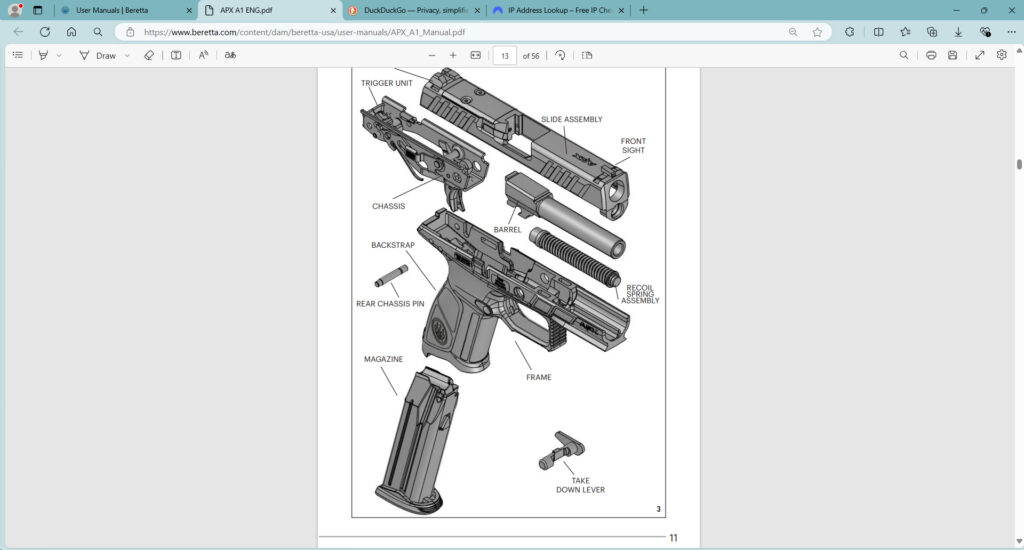
Task: Search within the PDF document
Action: click(904, 56)
